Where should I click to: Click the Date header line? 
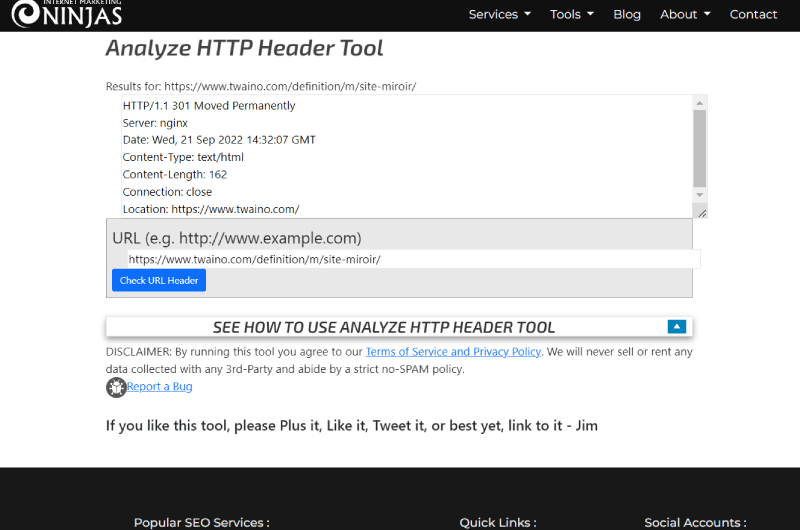click(219, 140)
